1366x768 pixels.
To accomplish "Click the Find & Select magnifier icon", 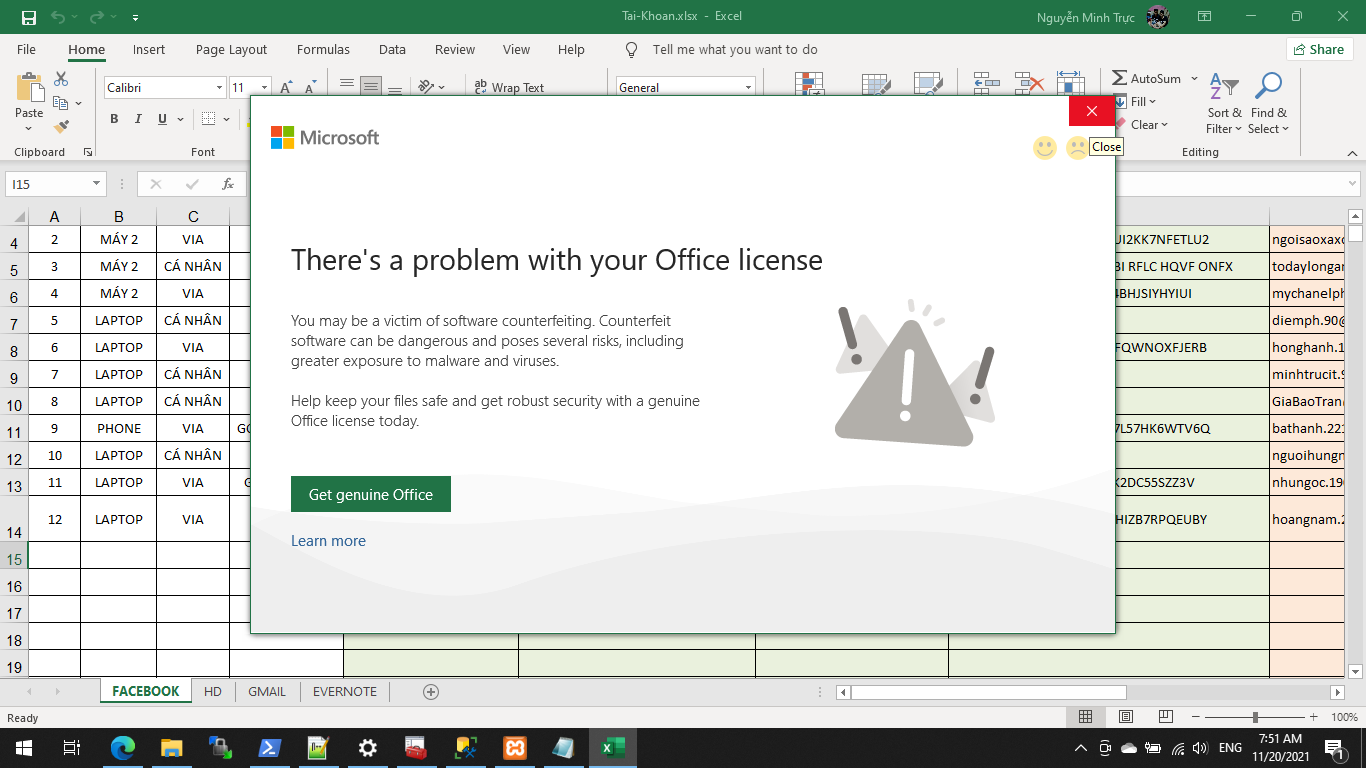I will pos(1268,87).
